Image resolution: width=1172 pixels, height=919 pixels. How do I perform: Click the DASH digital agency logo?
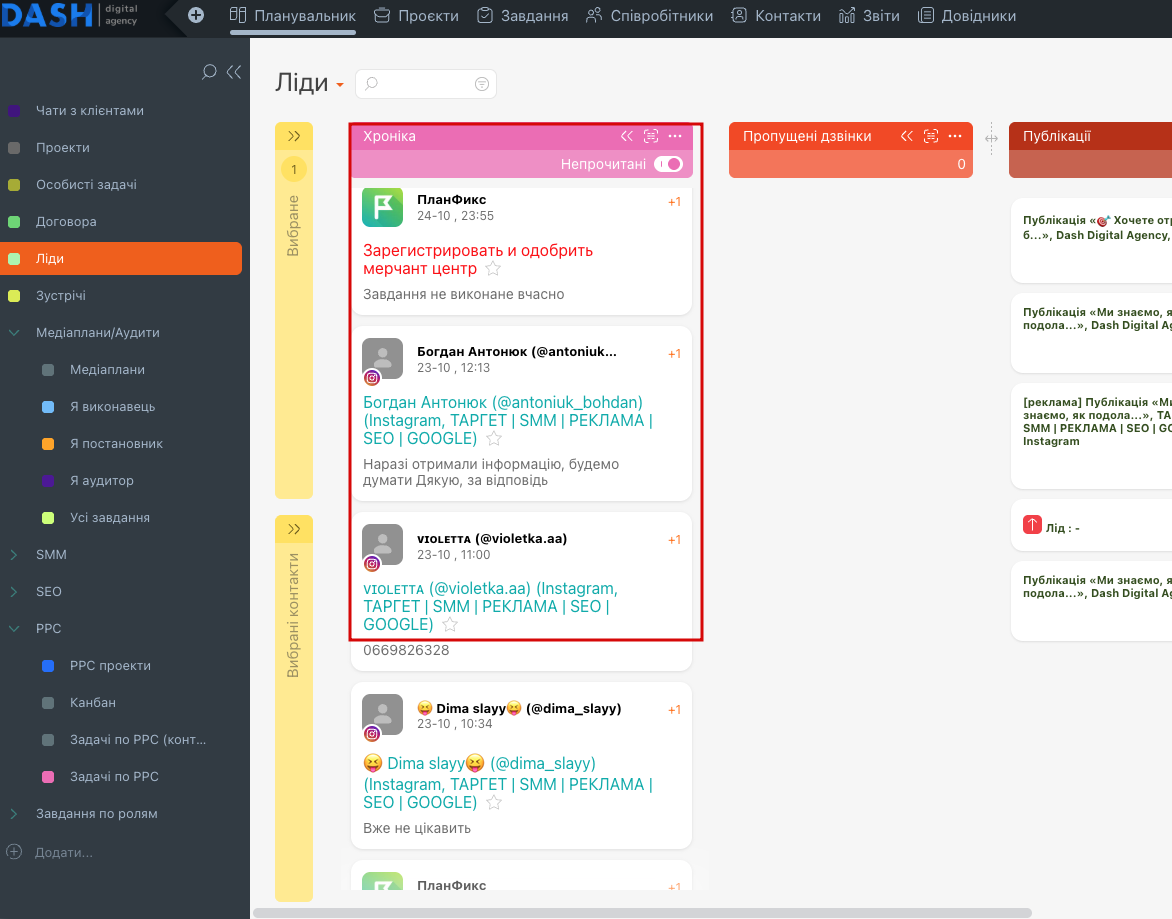pyautogui.click(x=70, y=15)
